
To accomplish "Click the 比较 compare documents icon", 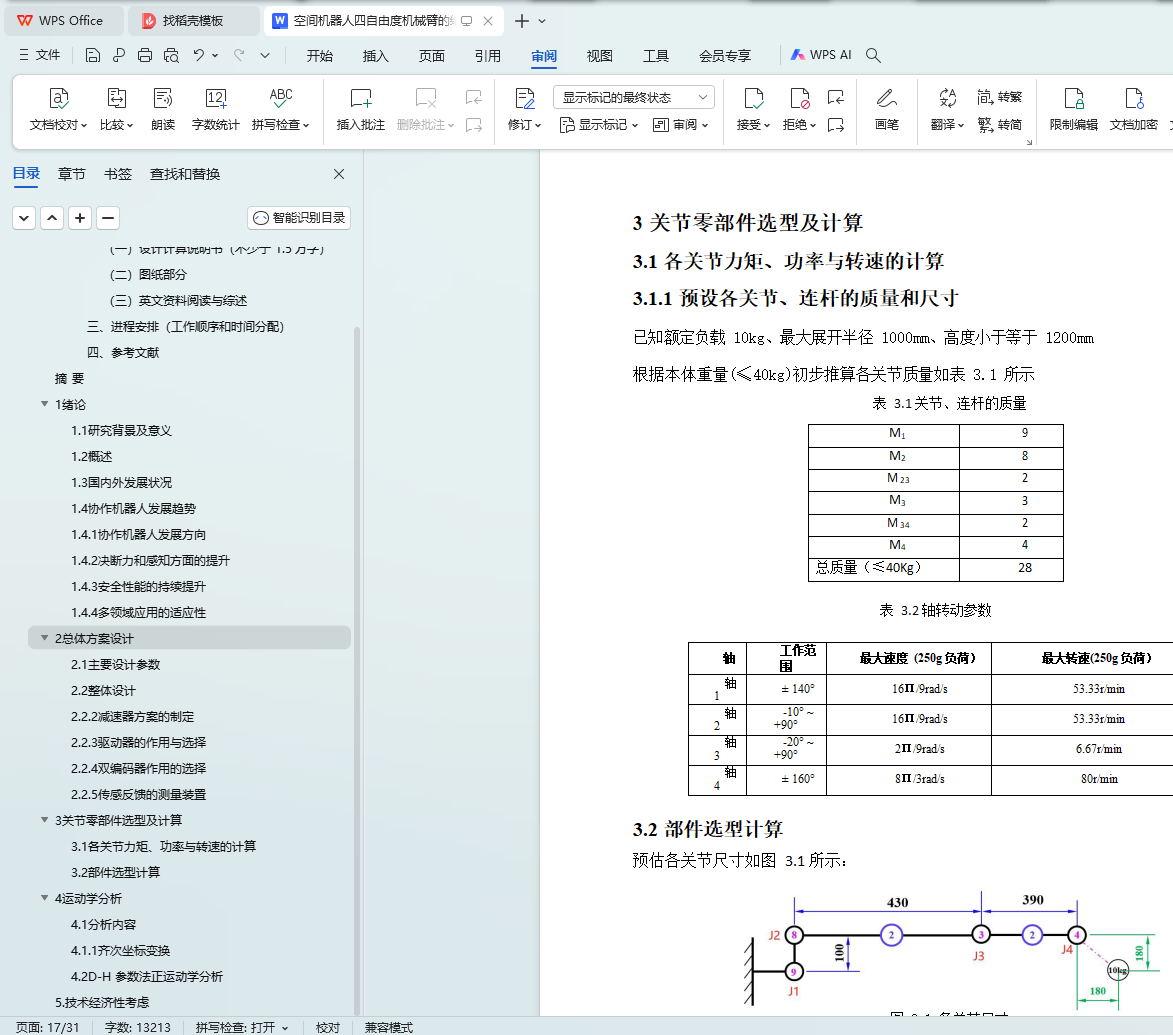I will pos(117,109).
